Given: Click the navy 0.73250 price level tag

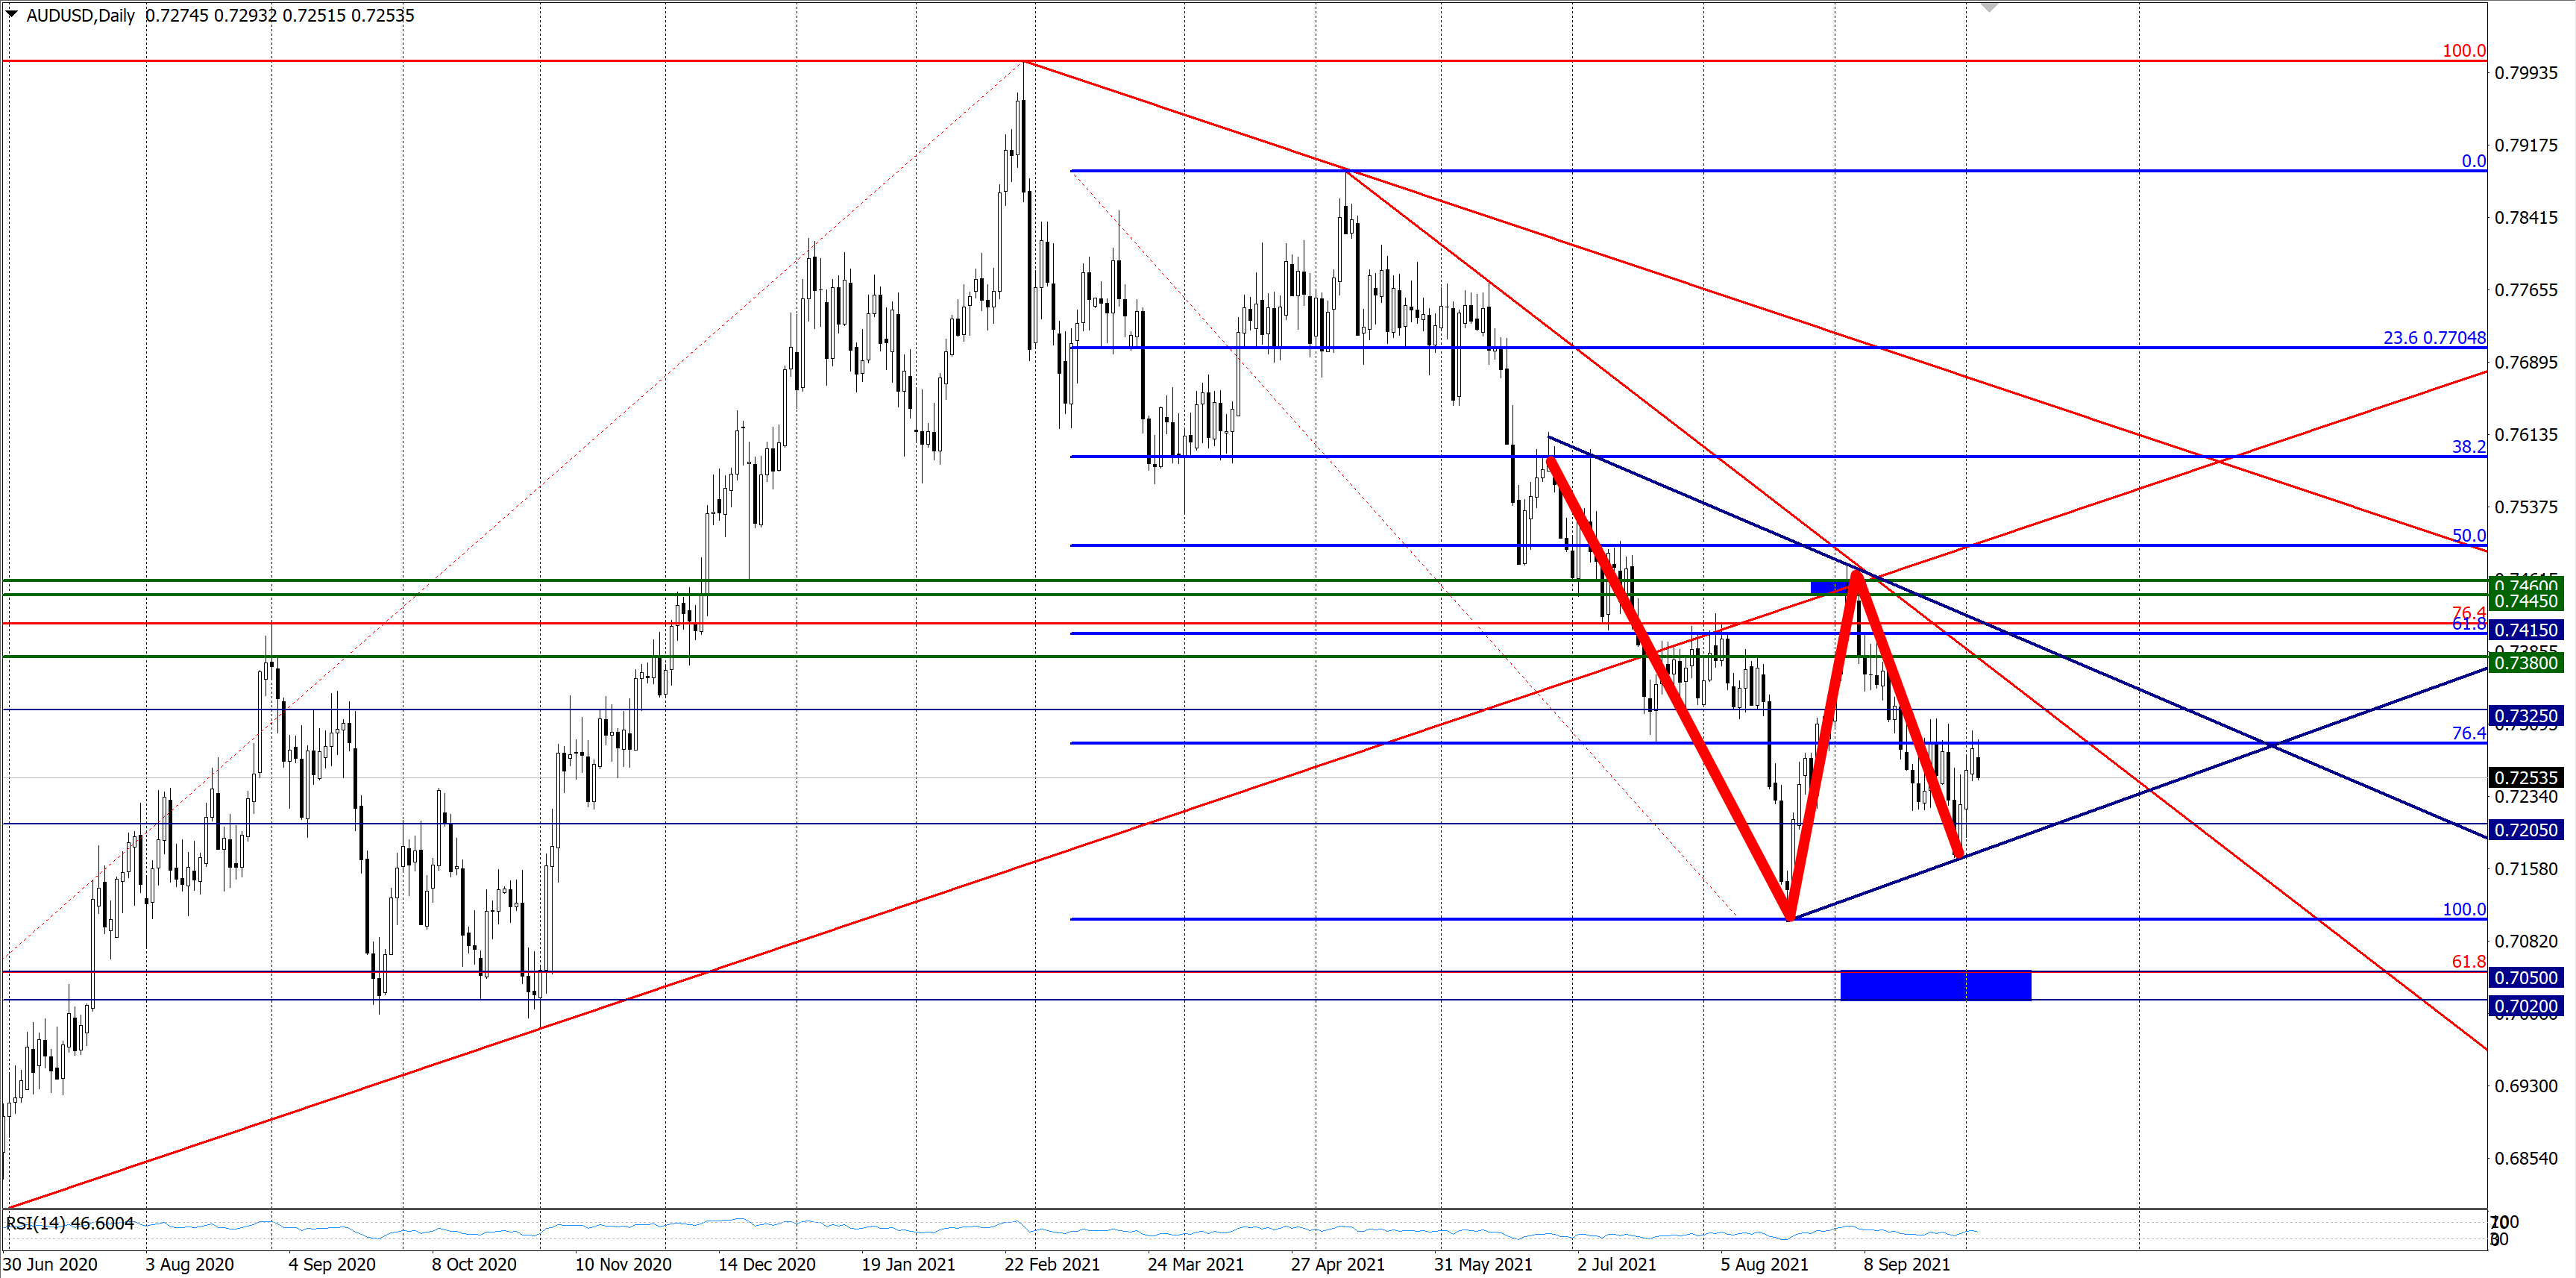Looking at the screenshot, I should click(2525, 716).
